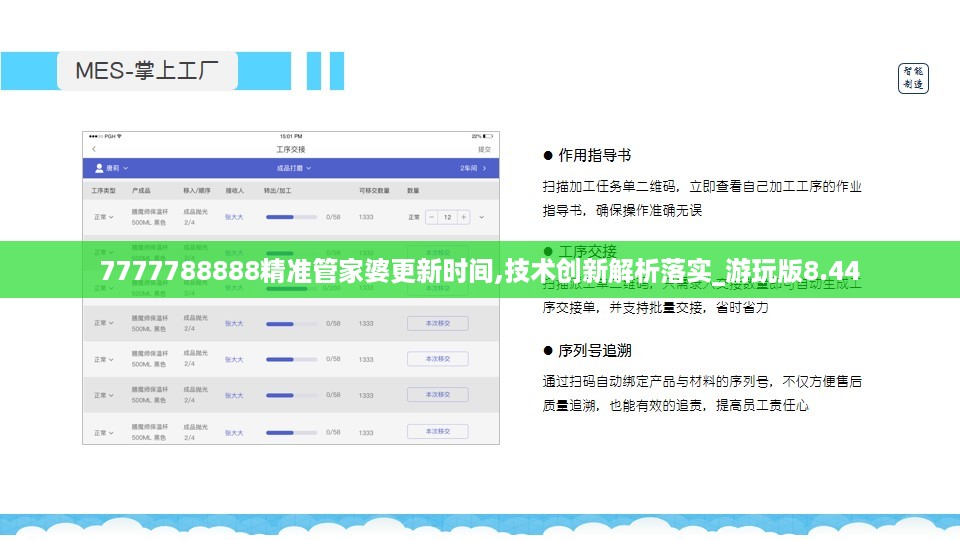Click receiver 张大大 in the first row
Image resolution: width=960 pixels, height=540 pixels.
pyautogui.click(x=234, y=217)
